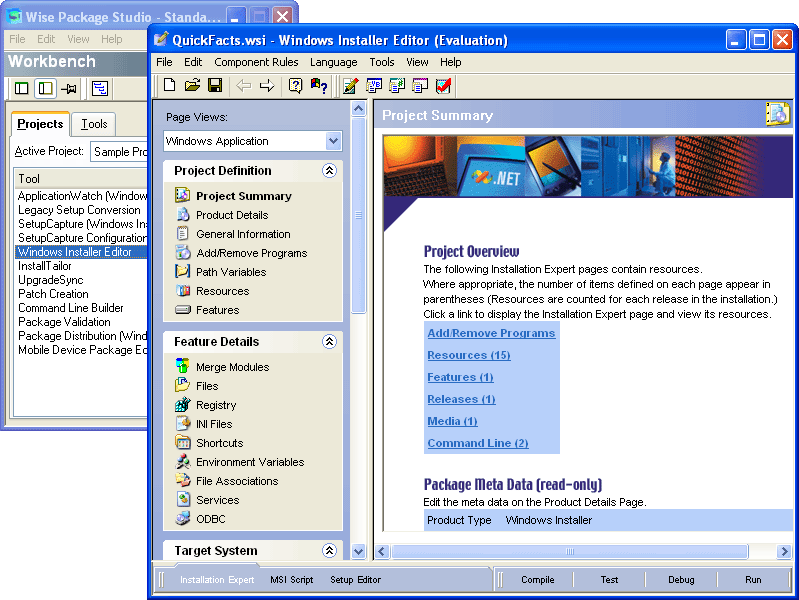Open Services page

click(218, 500)
